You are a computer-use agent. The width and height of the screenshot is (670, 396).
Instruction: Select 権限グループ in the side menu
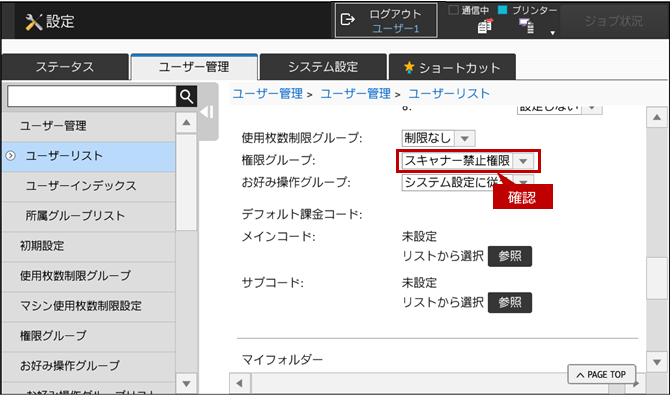88,336
